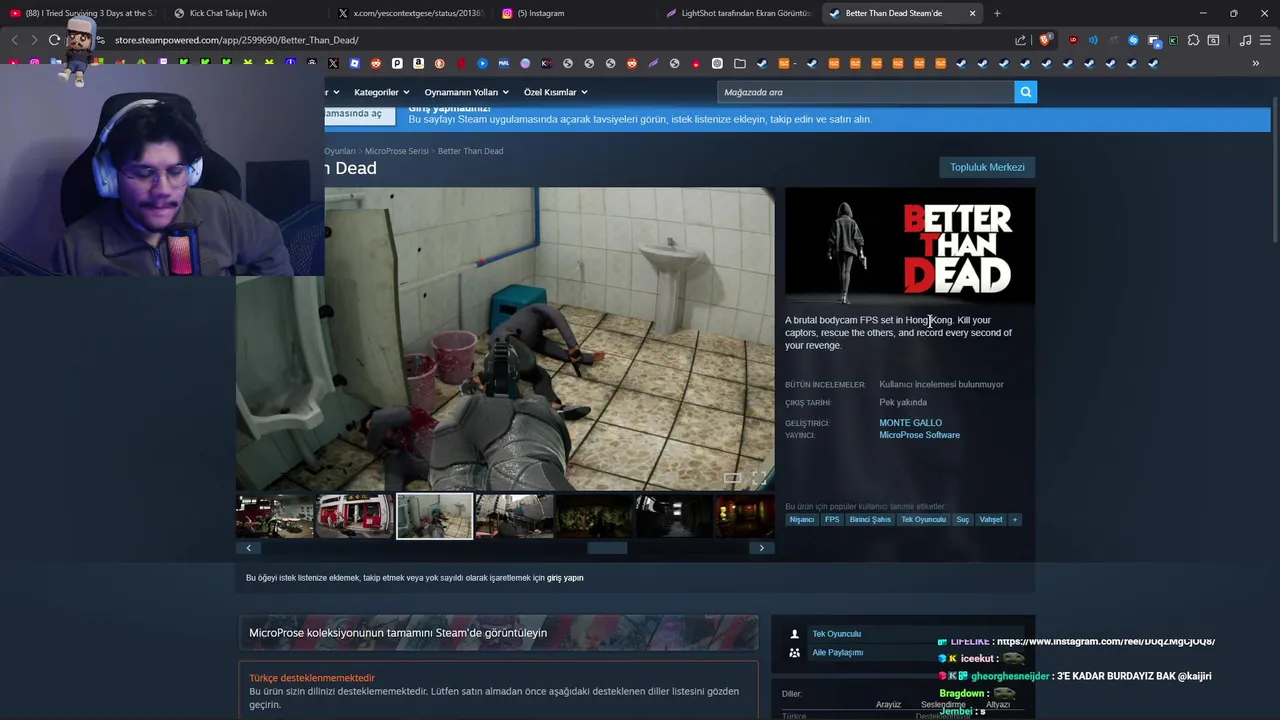Open the X (Twitter) bookmark icon
The image size is (1280, 720).
333,63
